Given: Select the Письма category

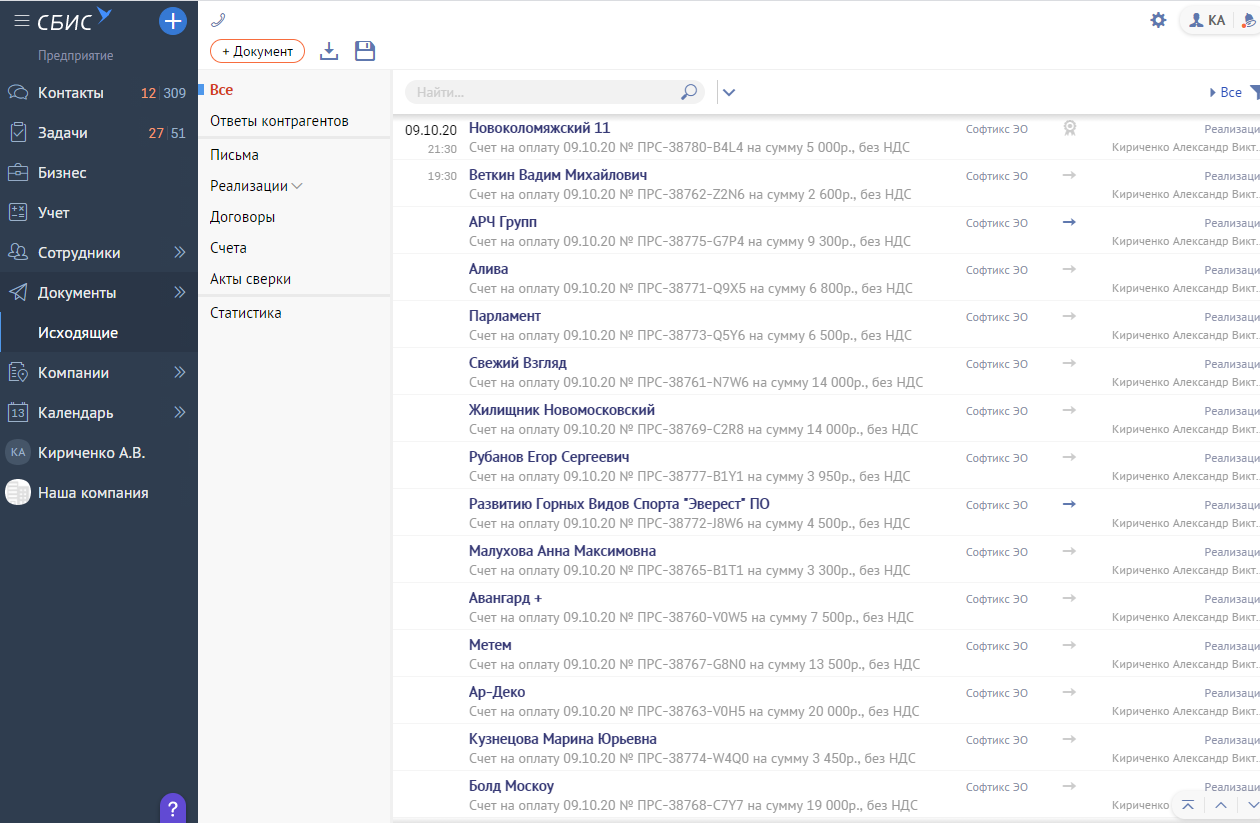Looking at the screenshot, I should coord(234,155).
